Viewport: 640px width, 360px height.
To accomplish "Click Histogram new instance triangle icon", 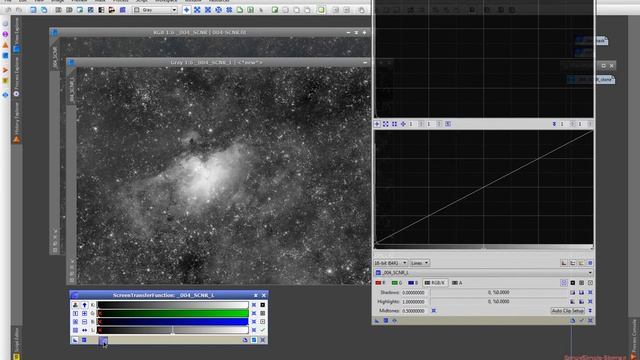I will (377, 321).
